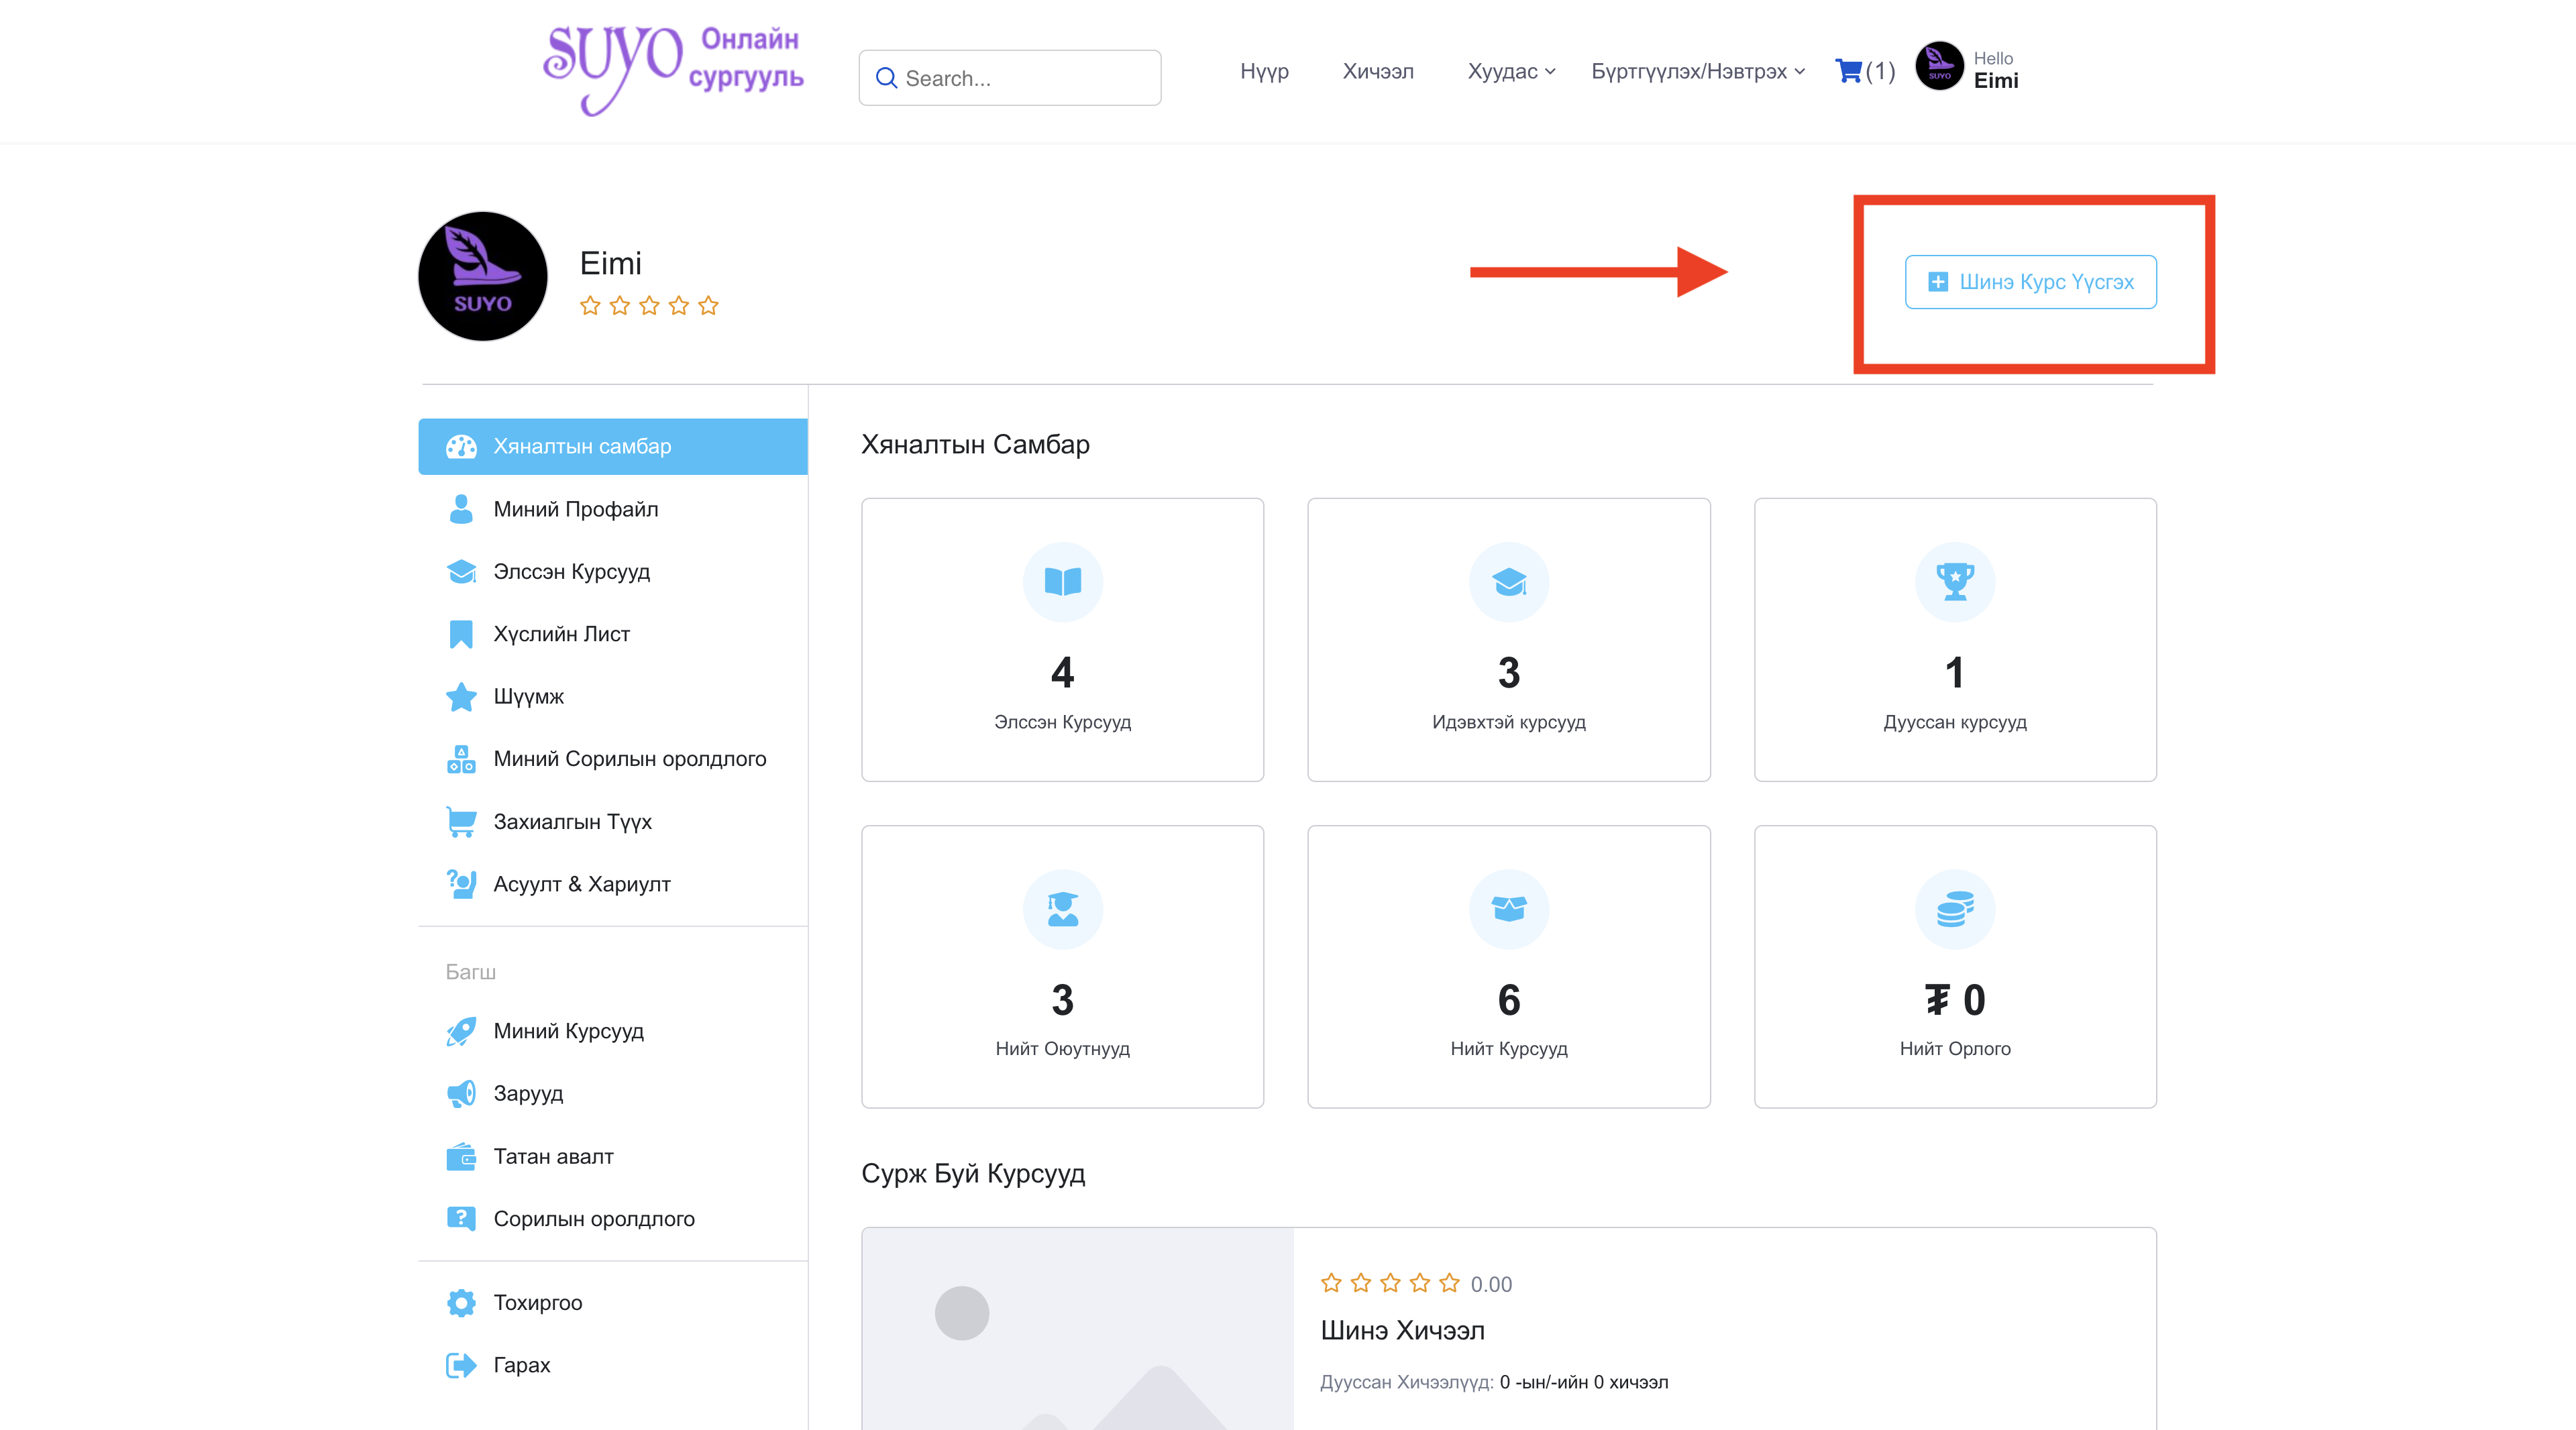This screenshot has height=1430, width=2576.
Task: Click the large Eimi profile picture
Action: (x=482, y=276)
